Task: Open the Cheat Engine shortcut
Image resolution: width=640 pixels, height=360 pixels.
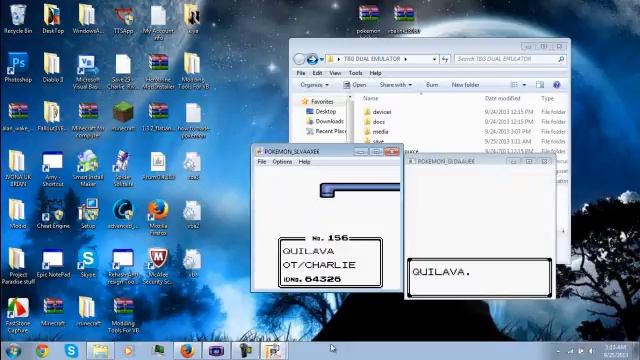Action: (x=53, y=214)
